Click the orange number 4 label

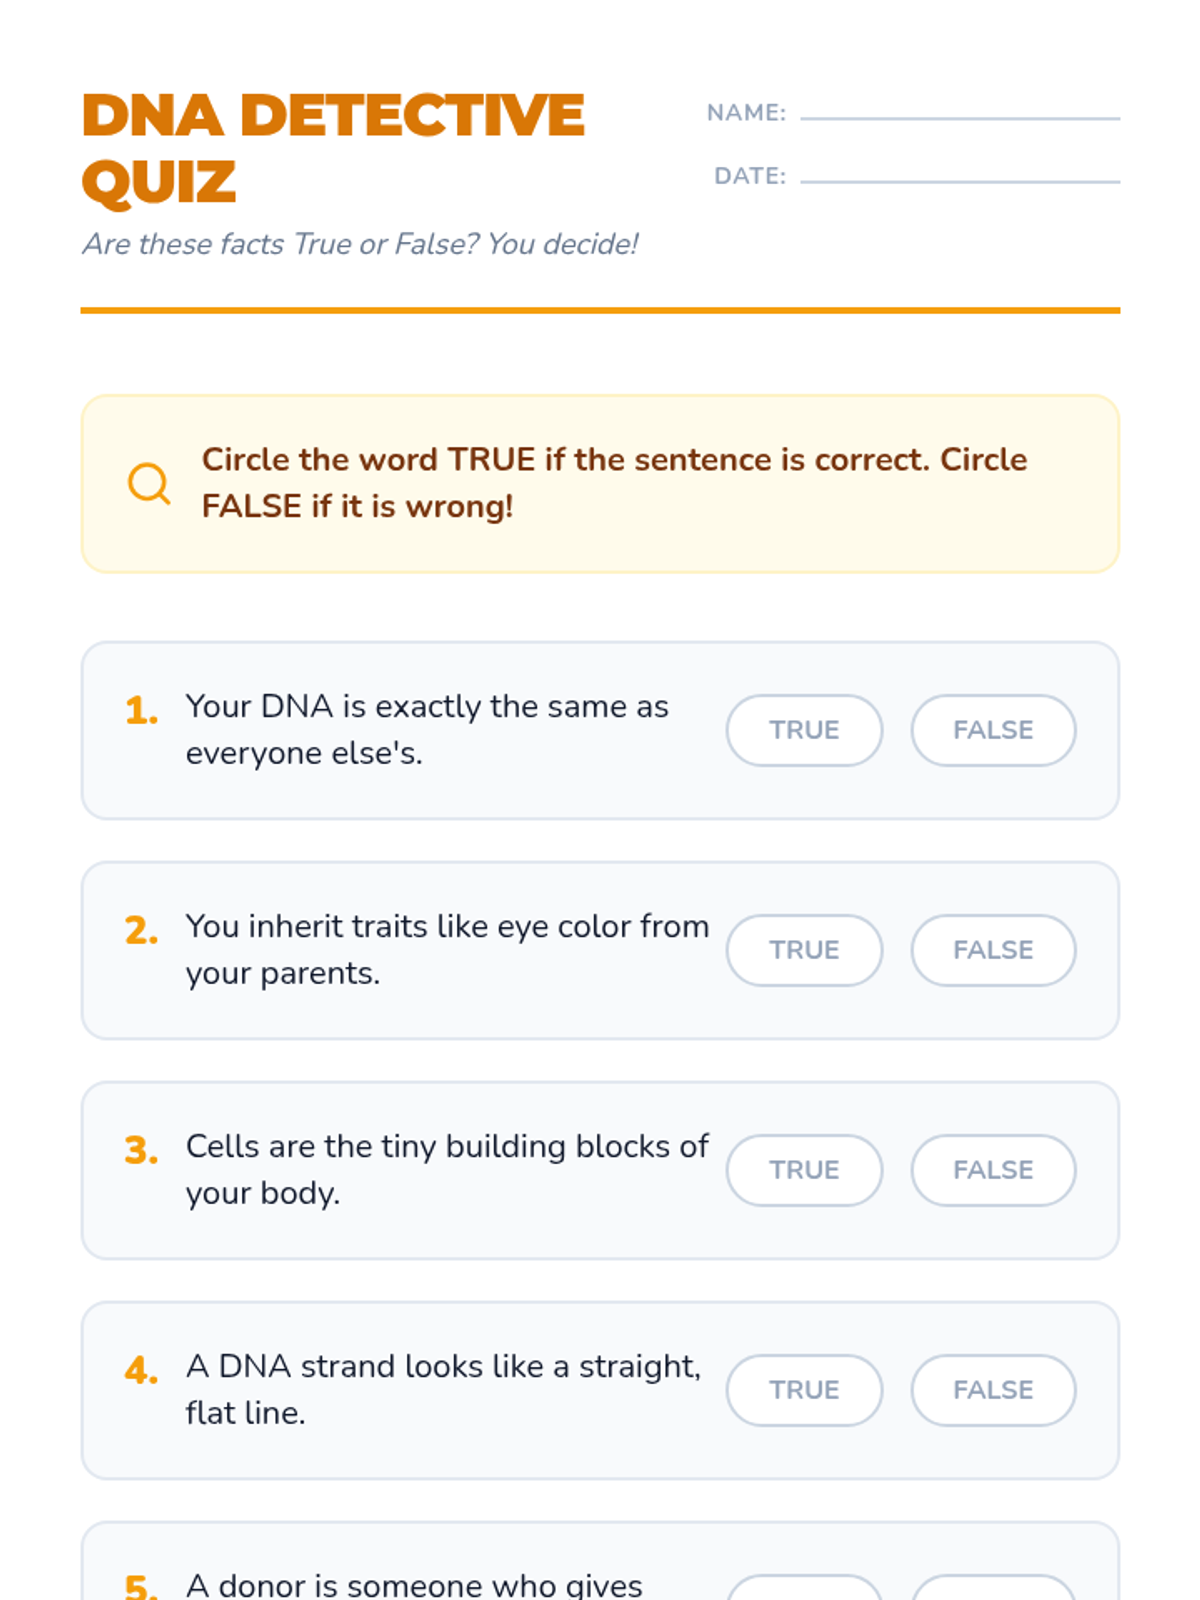point(141,1371)
